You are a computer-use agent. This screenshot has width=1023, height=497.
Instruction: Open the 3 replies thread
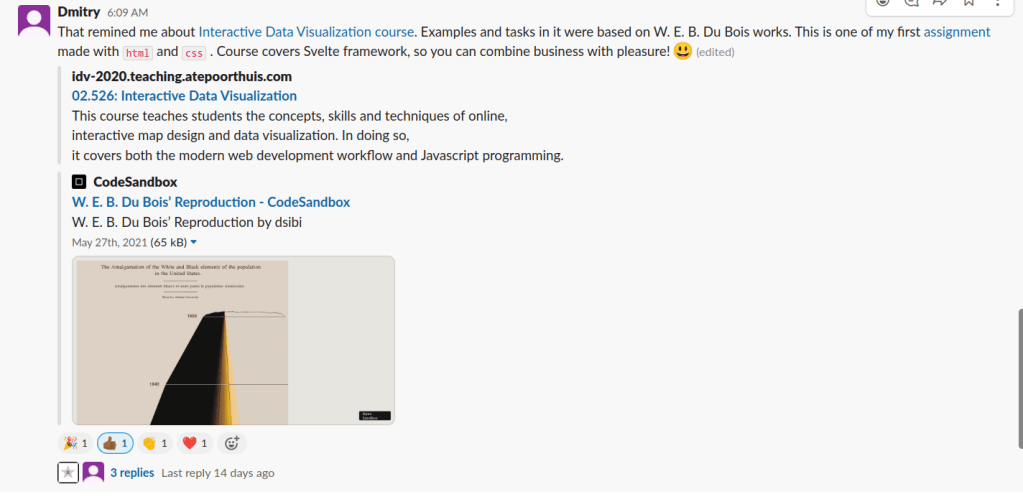[132, 473]
